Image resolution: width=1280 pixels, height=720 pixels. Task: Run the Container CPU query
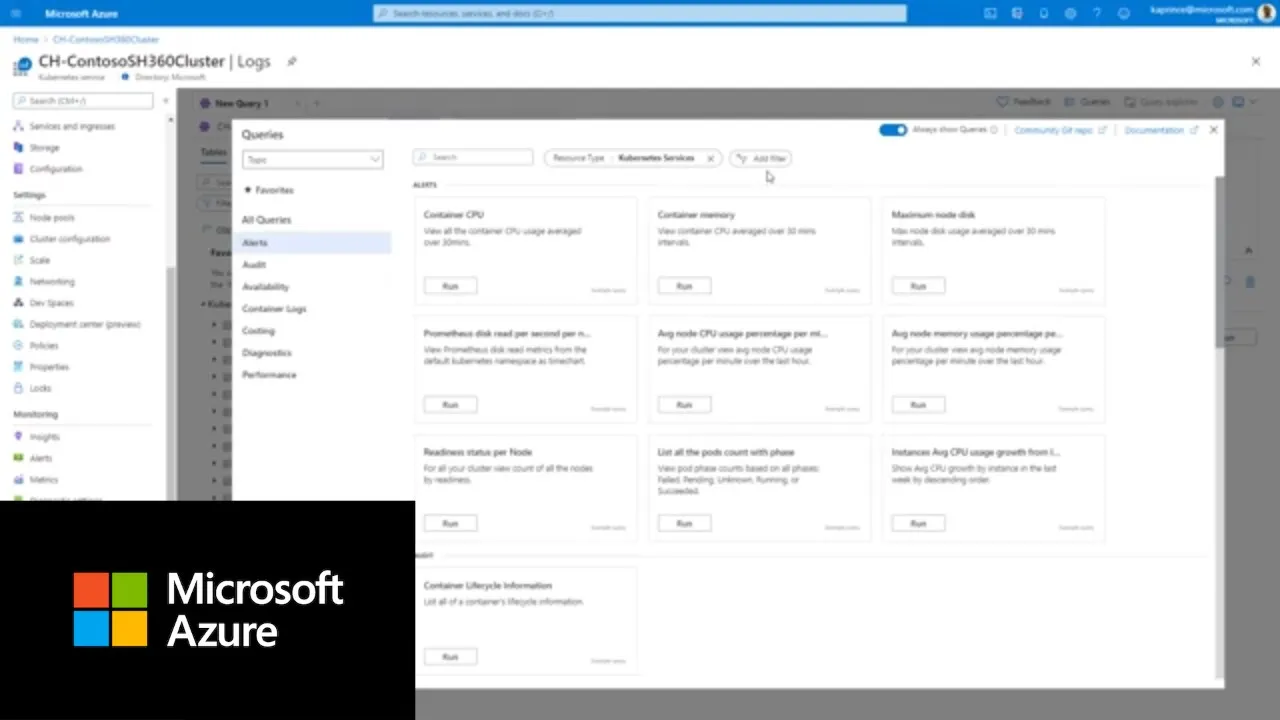tap(450, 286)
